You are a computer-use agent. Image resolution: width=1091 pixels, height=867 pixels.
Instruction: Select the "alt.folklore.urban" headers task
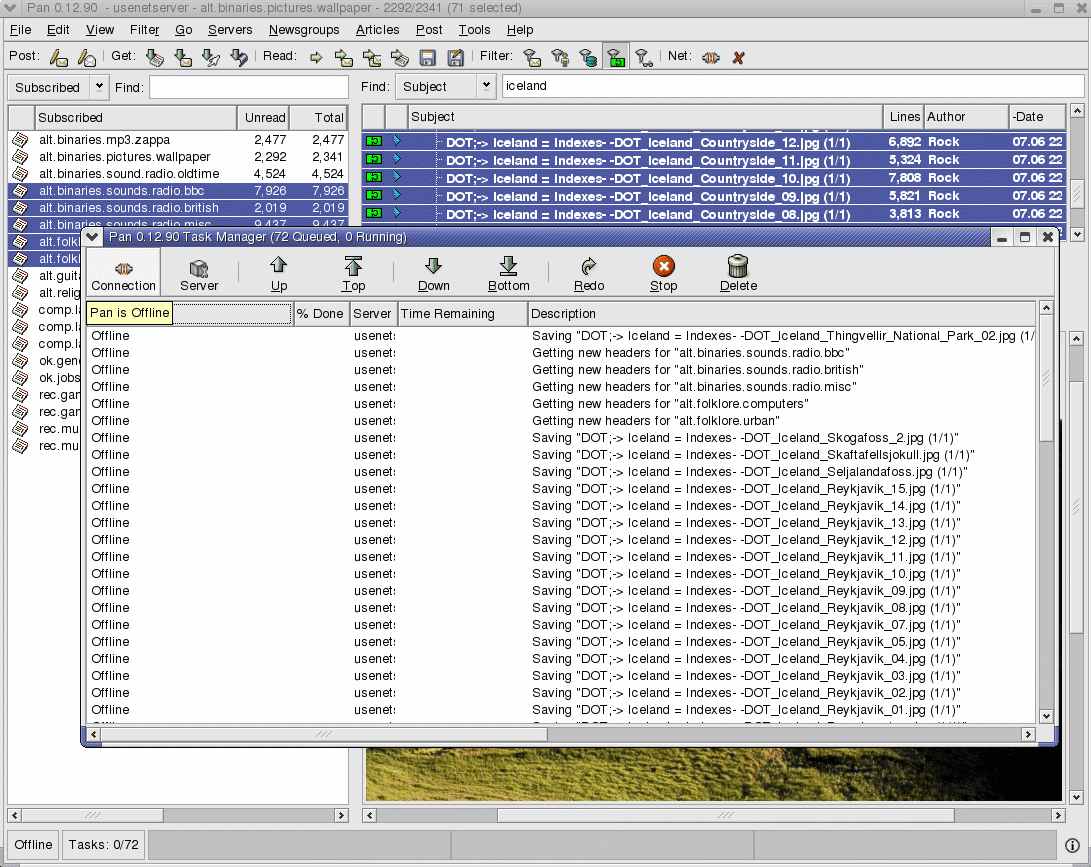(562, 421)
